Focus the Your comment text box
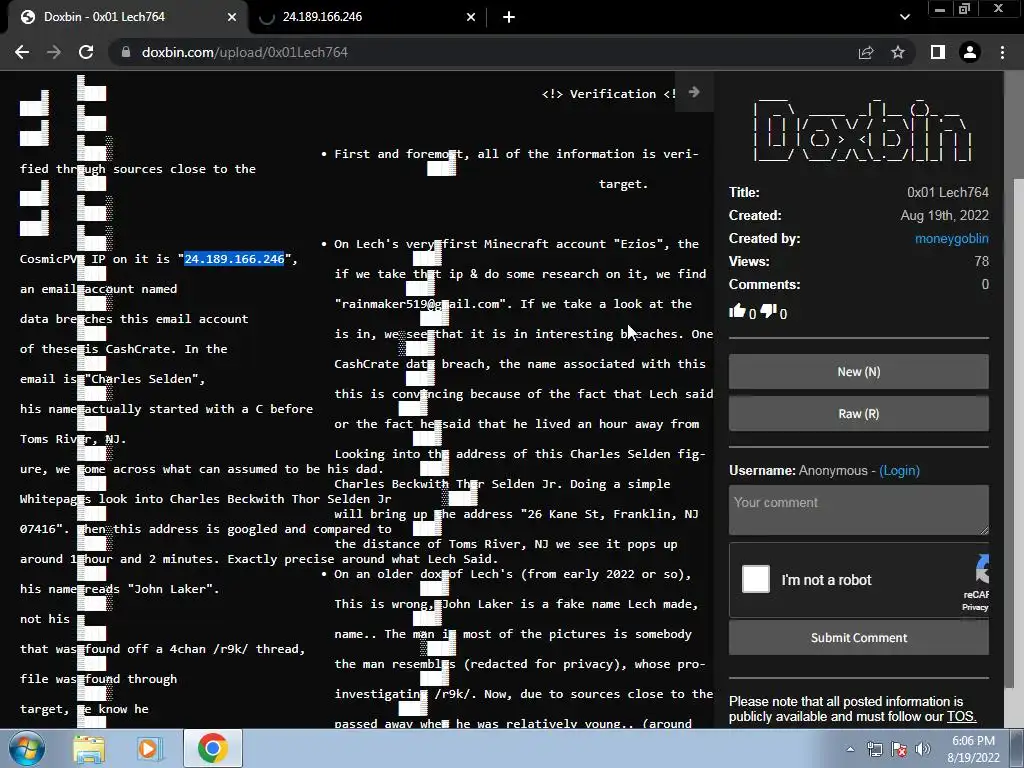 pyautogui.click(x=859, y=509)
